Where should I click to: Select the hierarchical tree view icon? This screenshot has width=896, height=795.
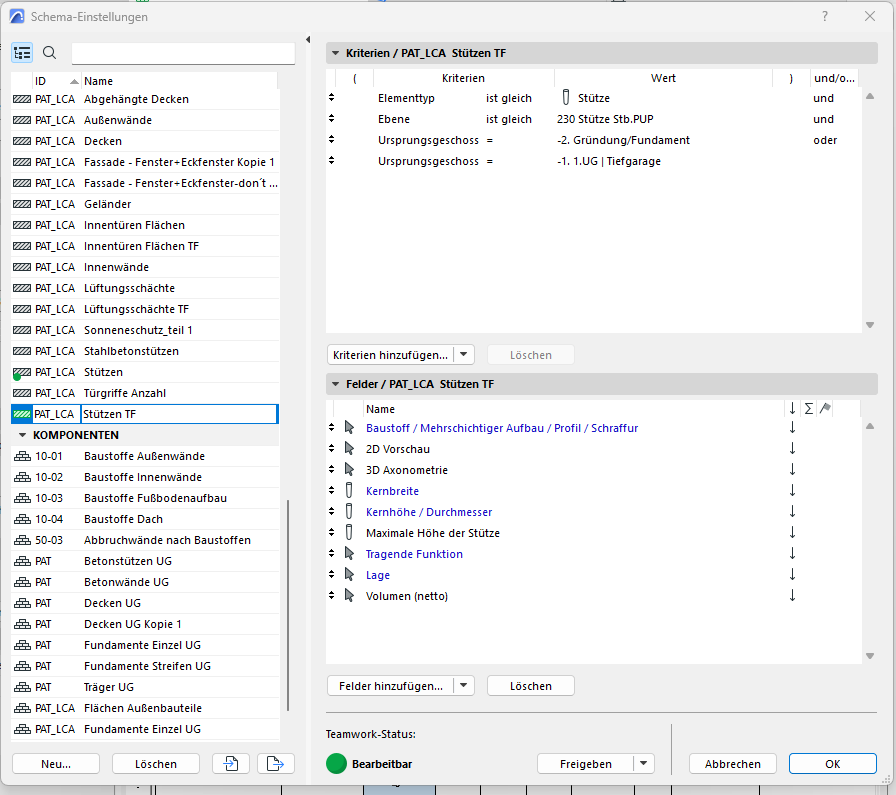pyautogui.click(x=22, y=53)
